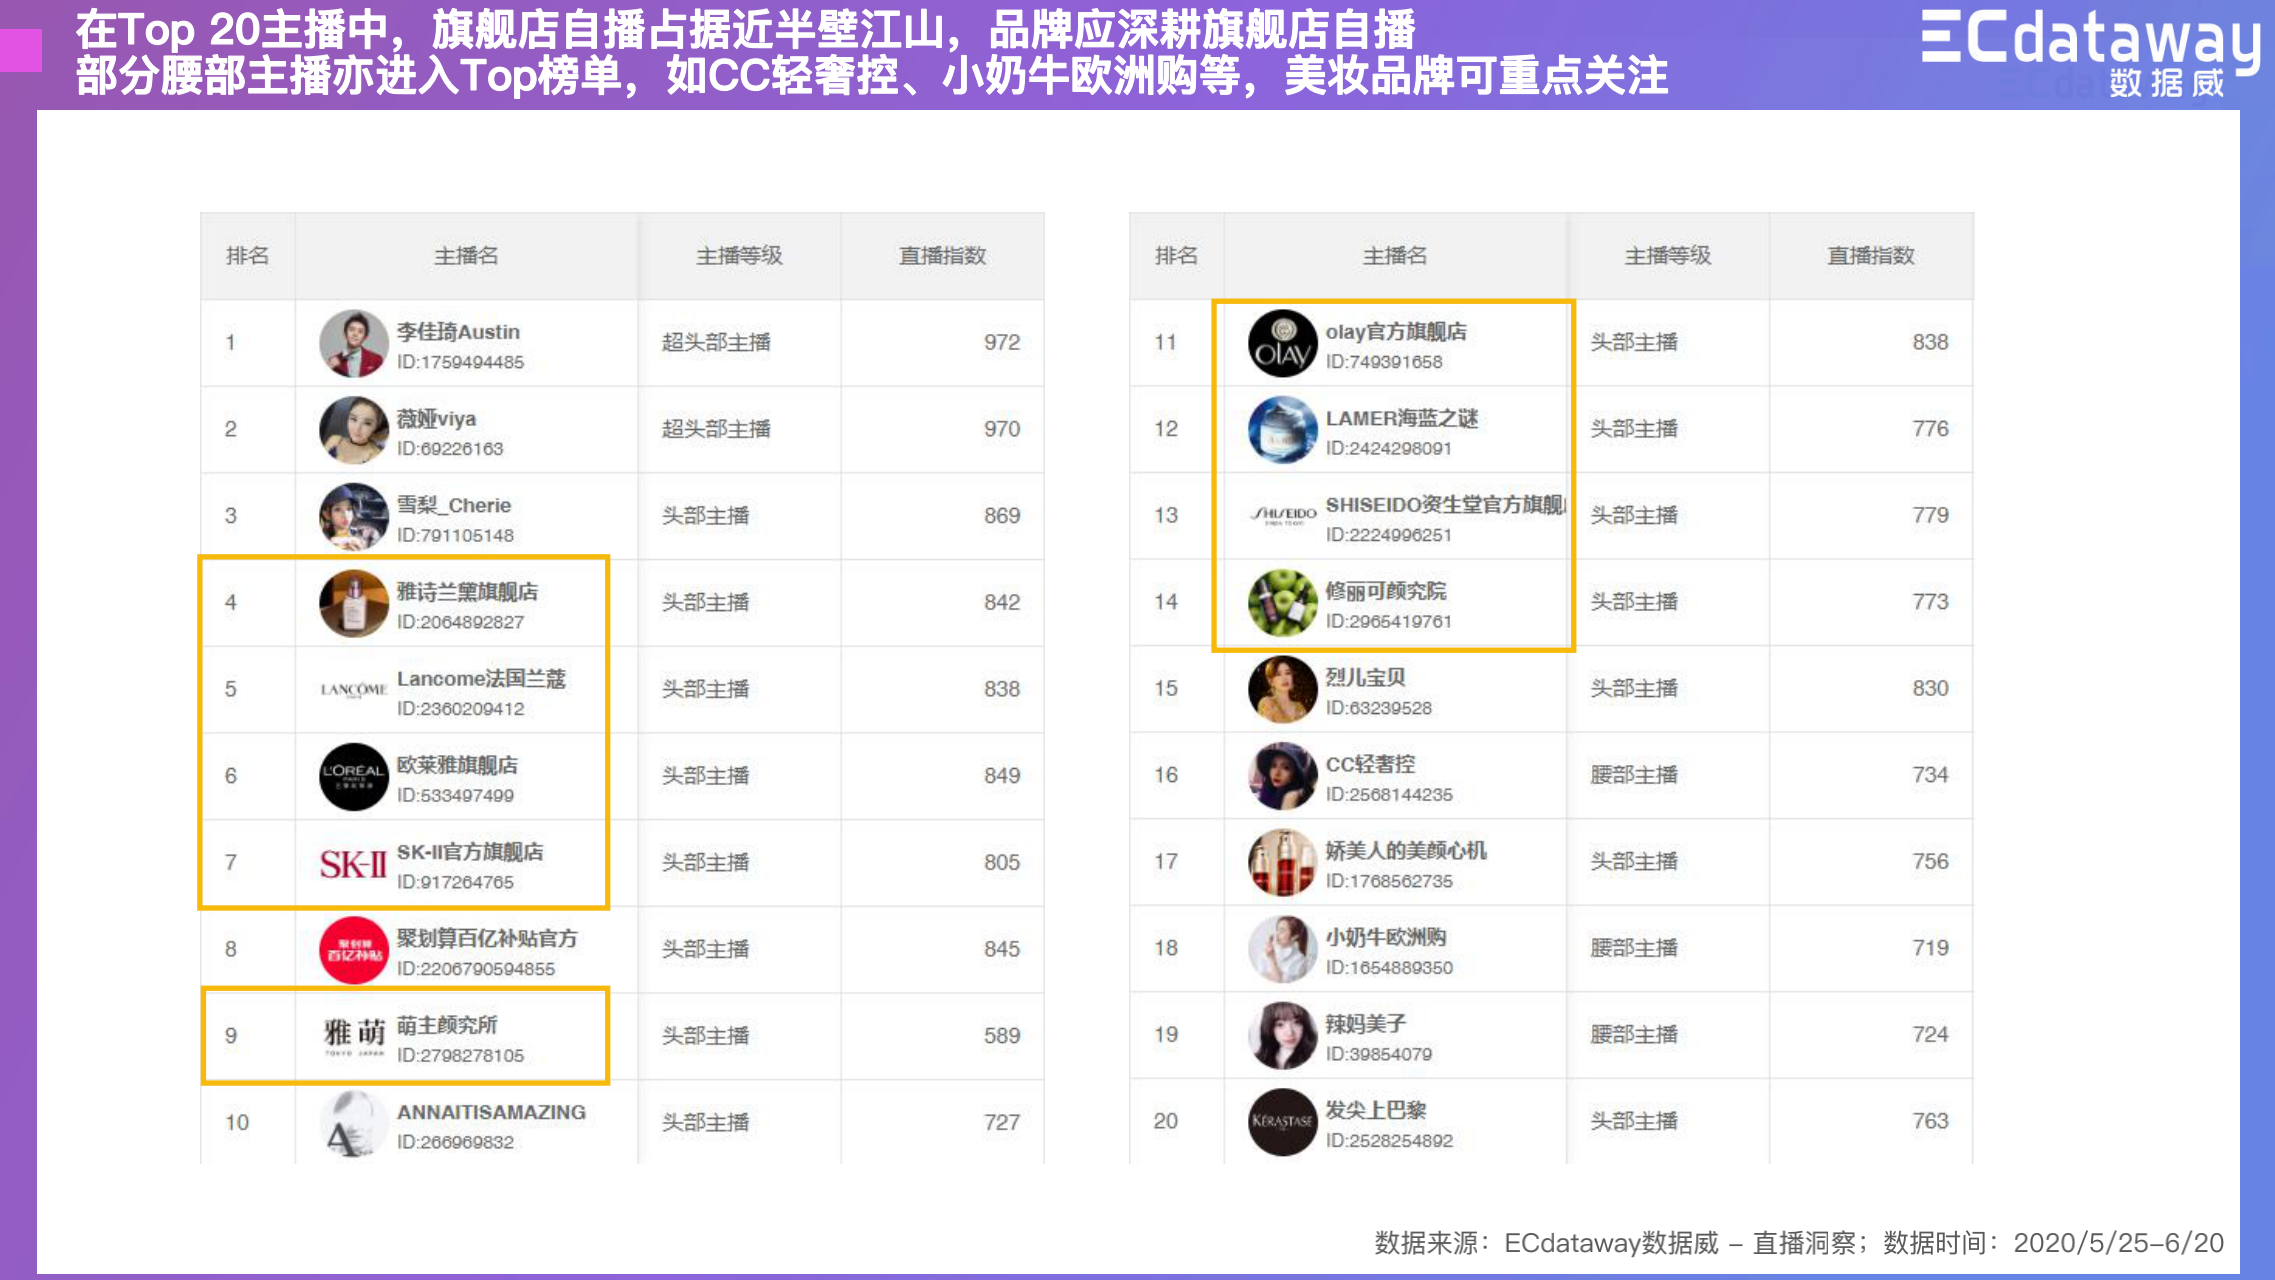Click 烈儿宝贝 avatar photo

[x=1282, y=690]
